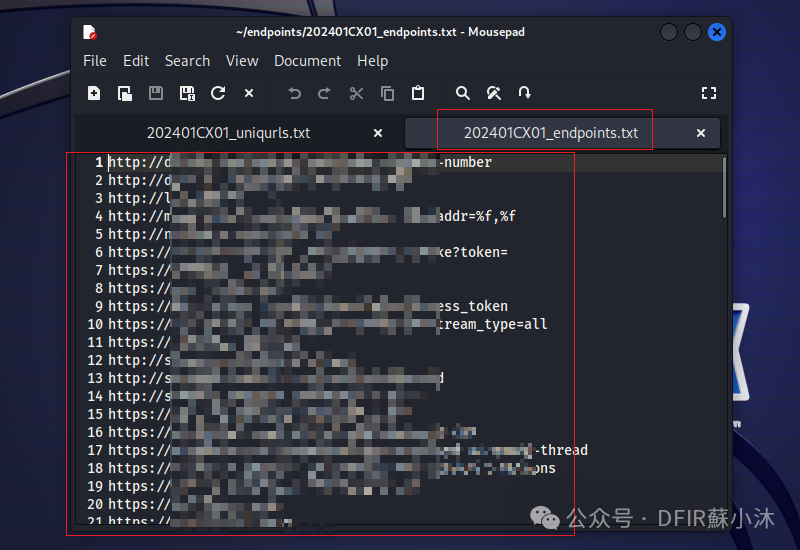Create a new document with toolbar icon

[94, 93]
